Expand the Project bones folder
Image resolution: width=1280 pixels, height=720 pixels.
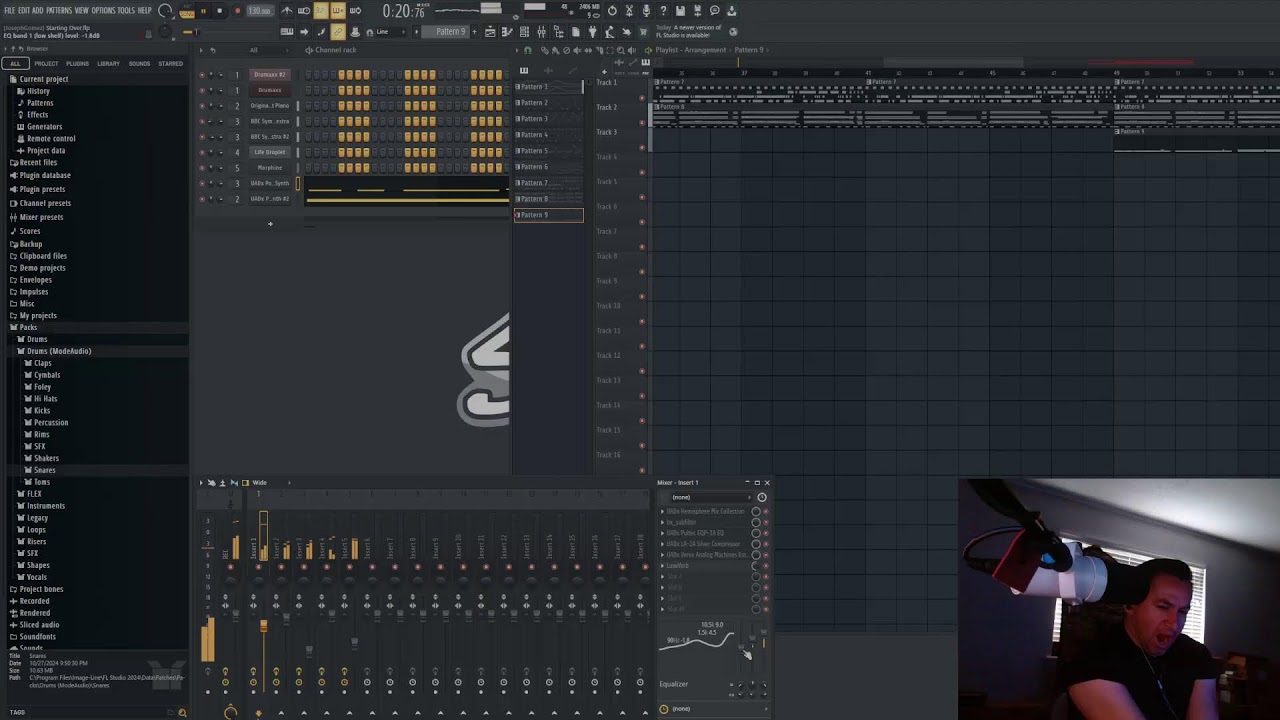point(41,589)
